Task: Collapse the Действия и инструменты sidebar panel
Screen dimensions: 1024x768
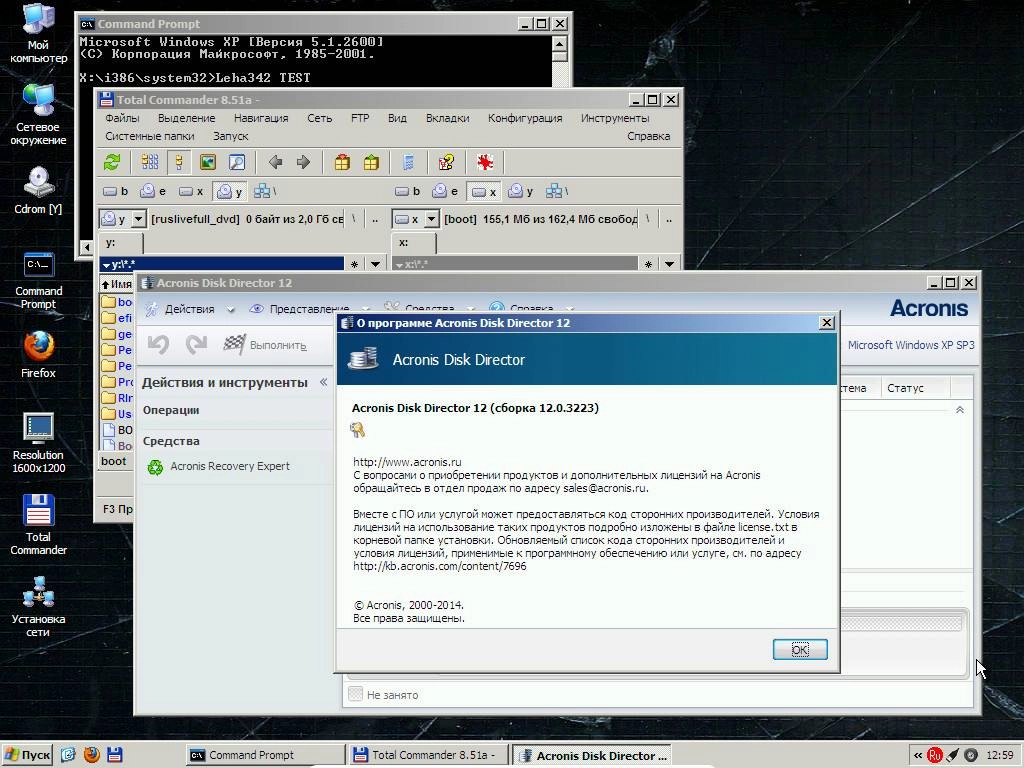Action: (x=323, y=382)
